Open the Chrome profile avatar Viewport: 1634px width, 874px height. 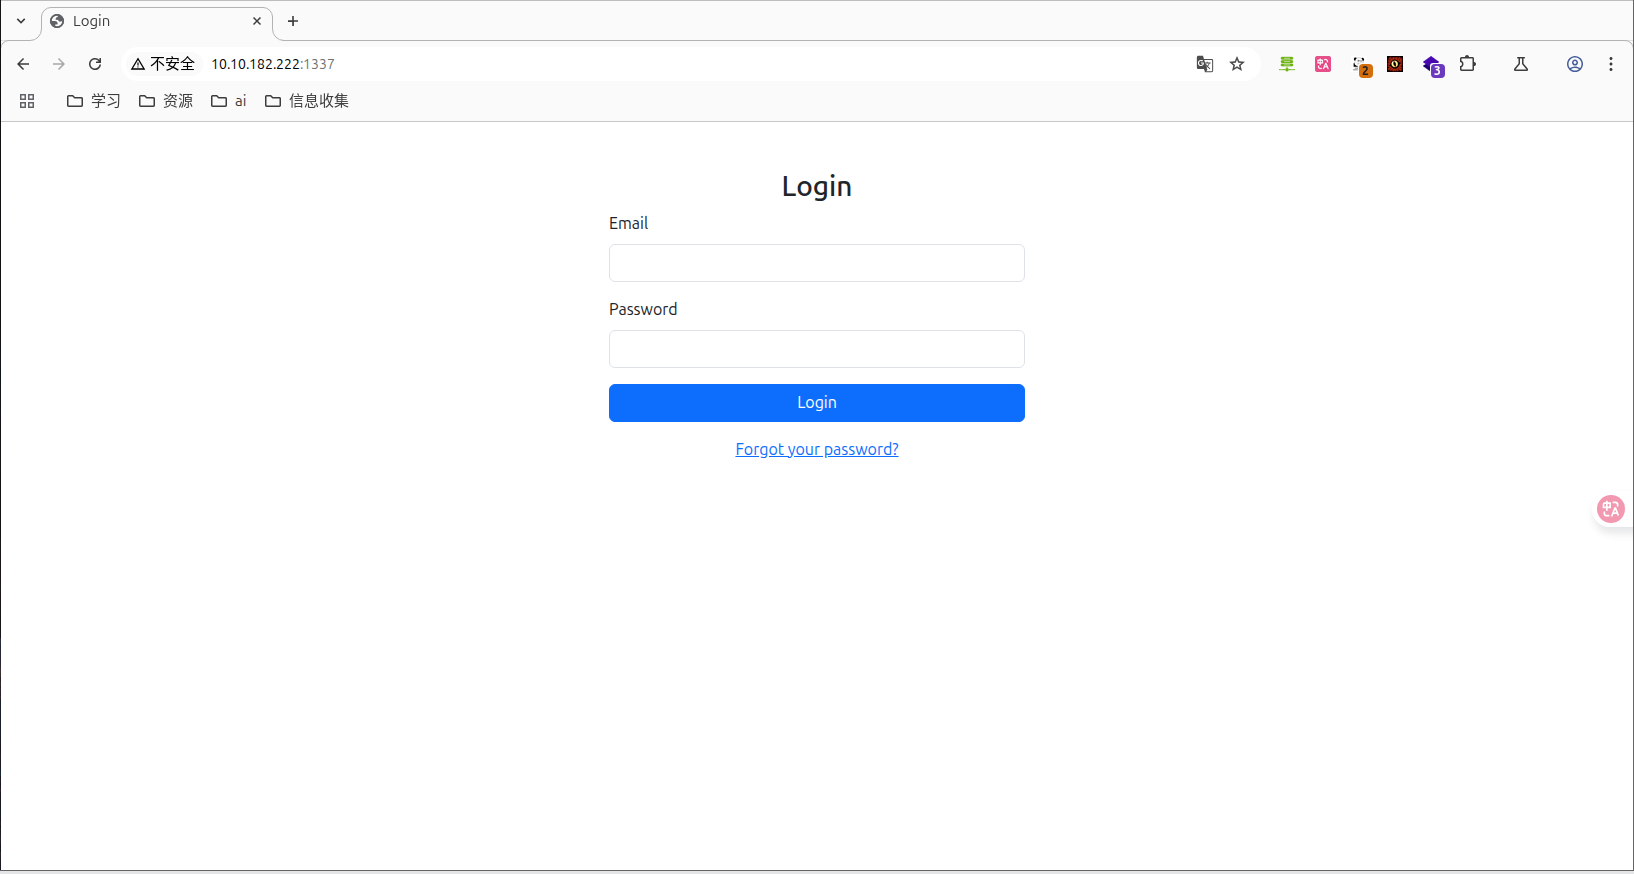[x=1575, y=64]
